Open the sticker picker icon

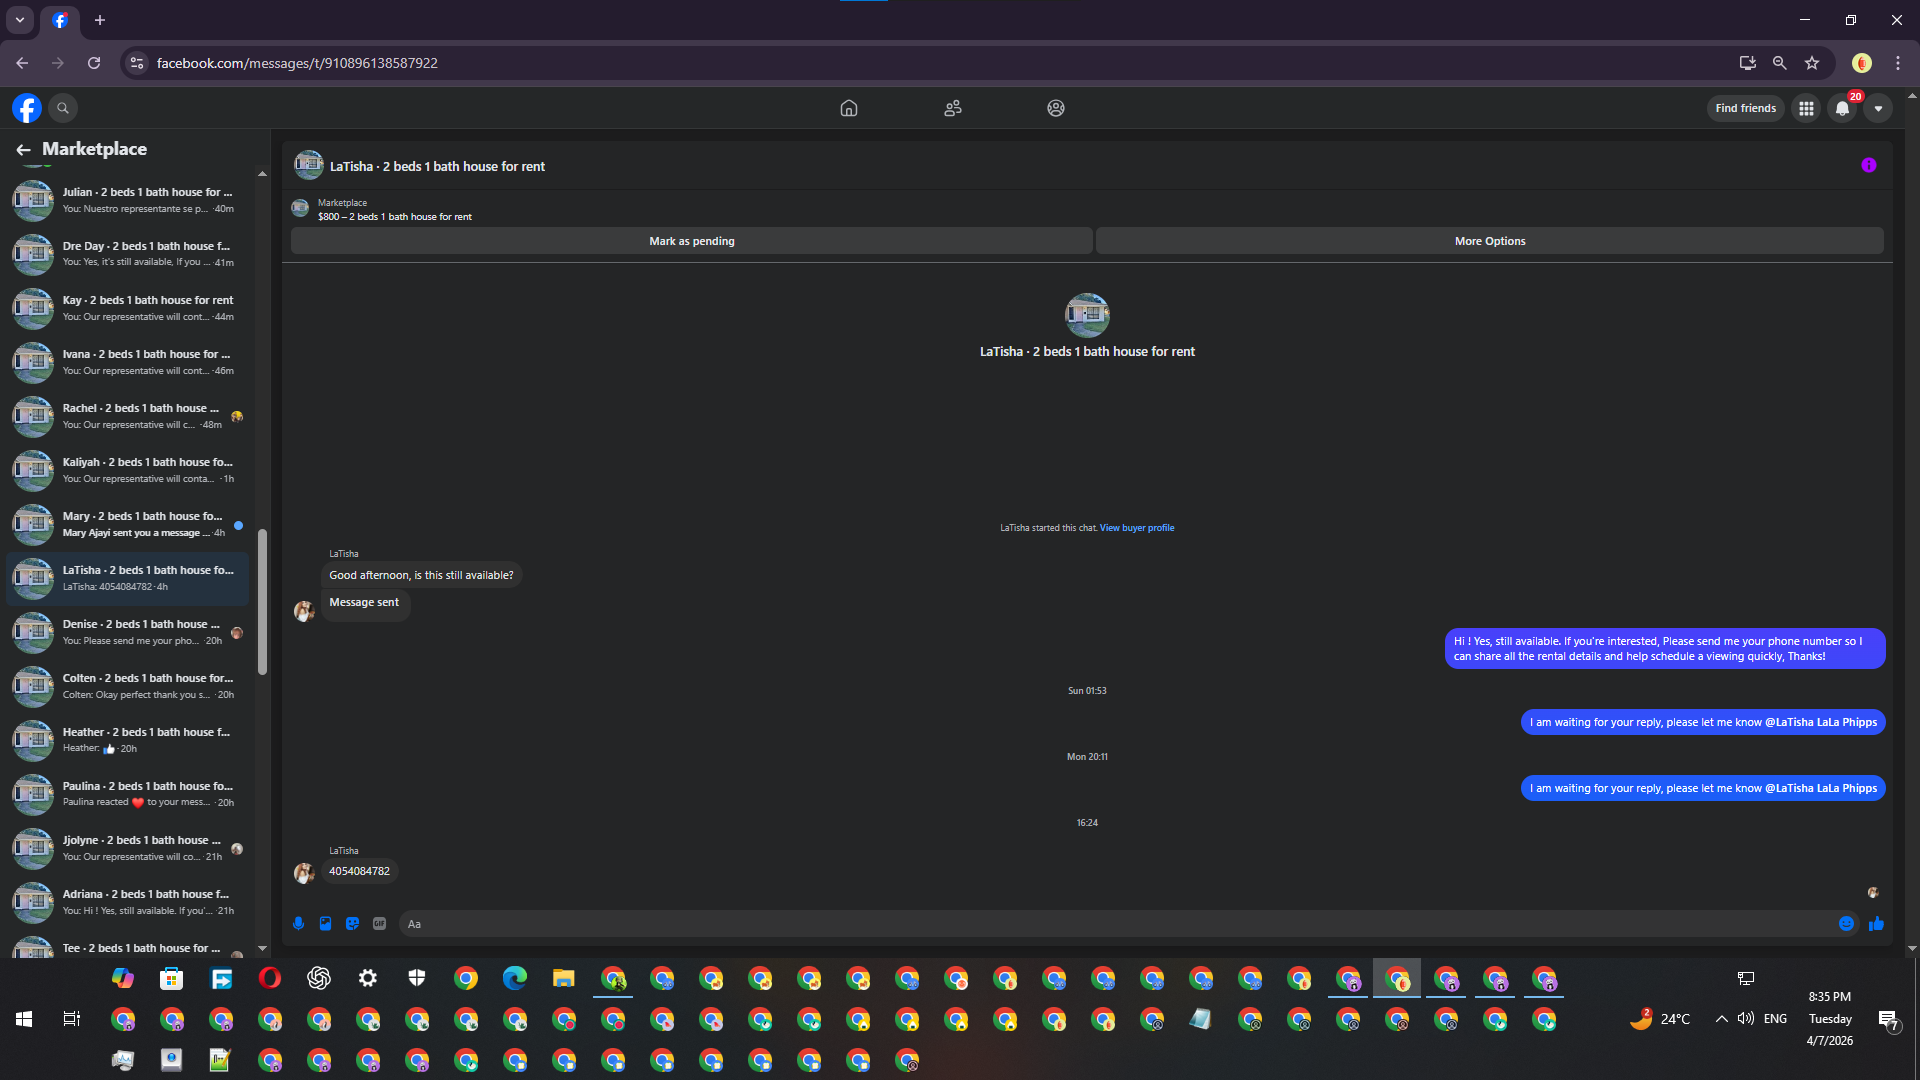click(x=352, y=924)
